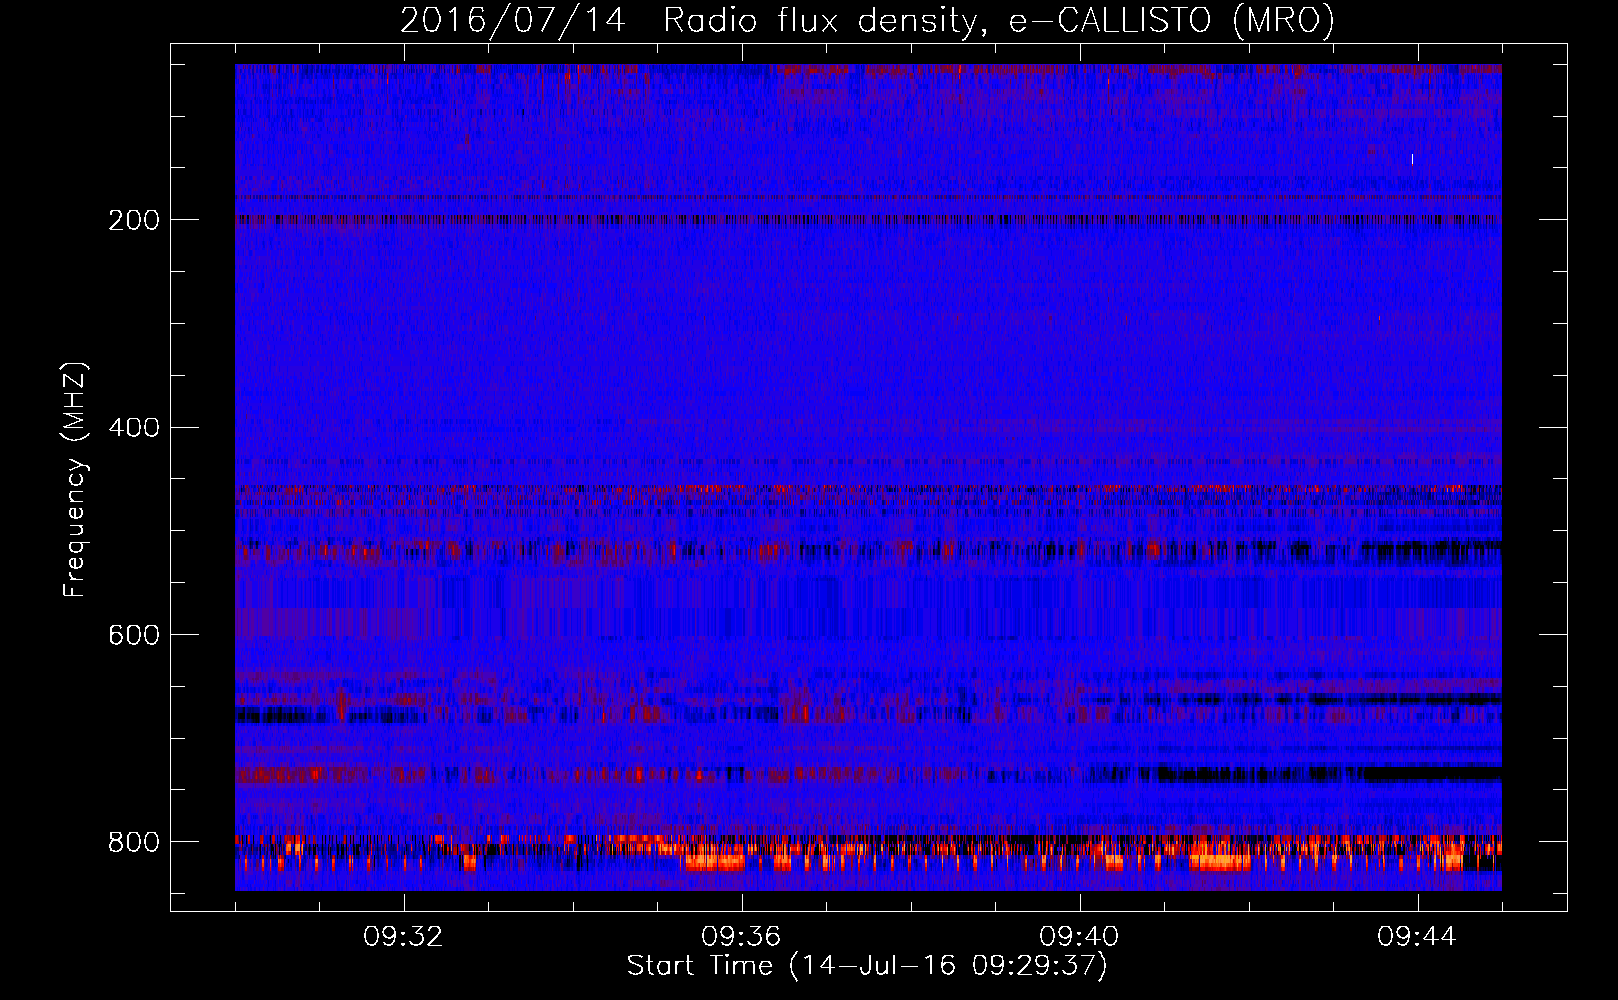
Task: Click the "Frequency (MHZ)" axis label
Action: point(74,479)
